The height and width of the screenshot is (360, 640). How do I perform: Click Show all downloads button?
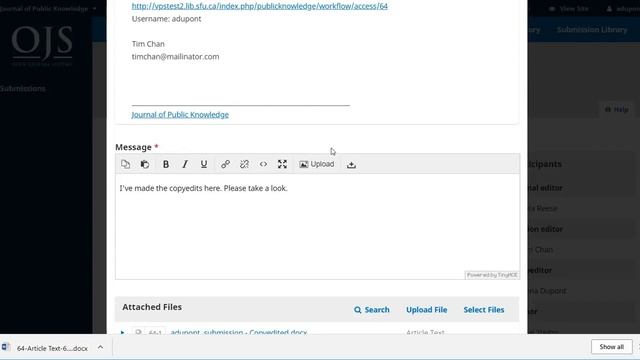pos(611,347)
